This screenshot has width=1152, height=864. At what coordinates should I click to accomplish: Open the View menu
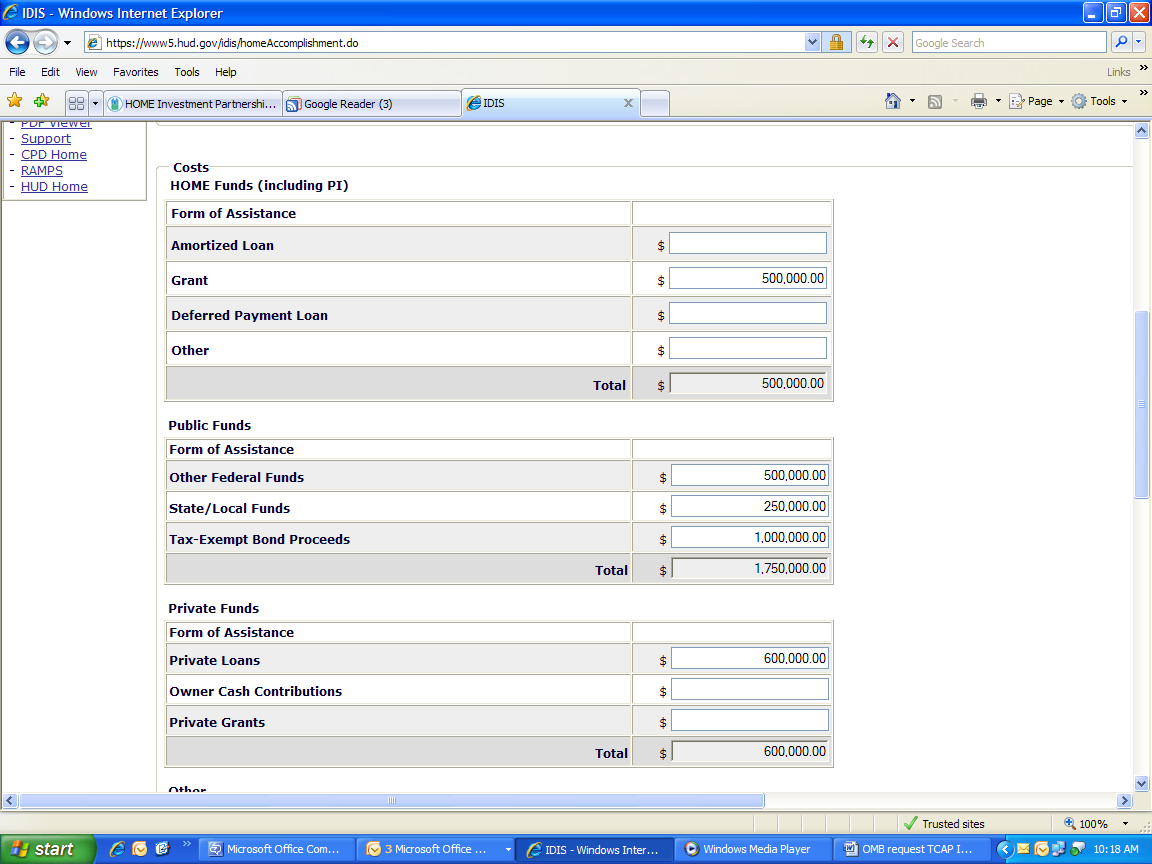point(86,72)
